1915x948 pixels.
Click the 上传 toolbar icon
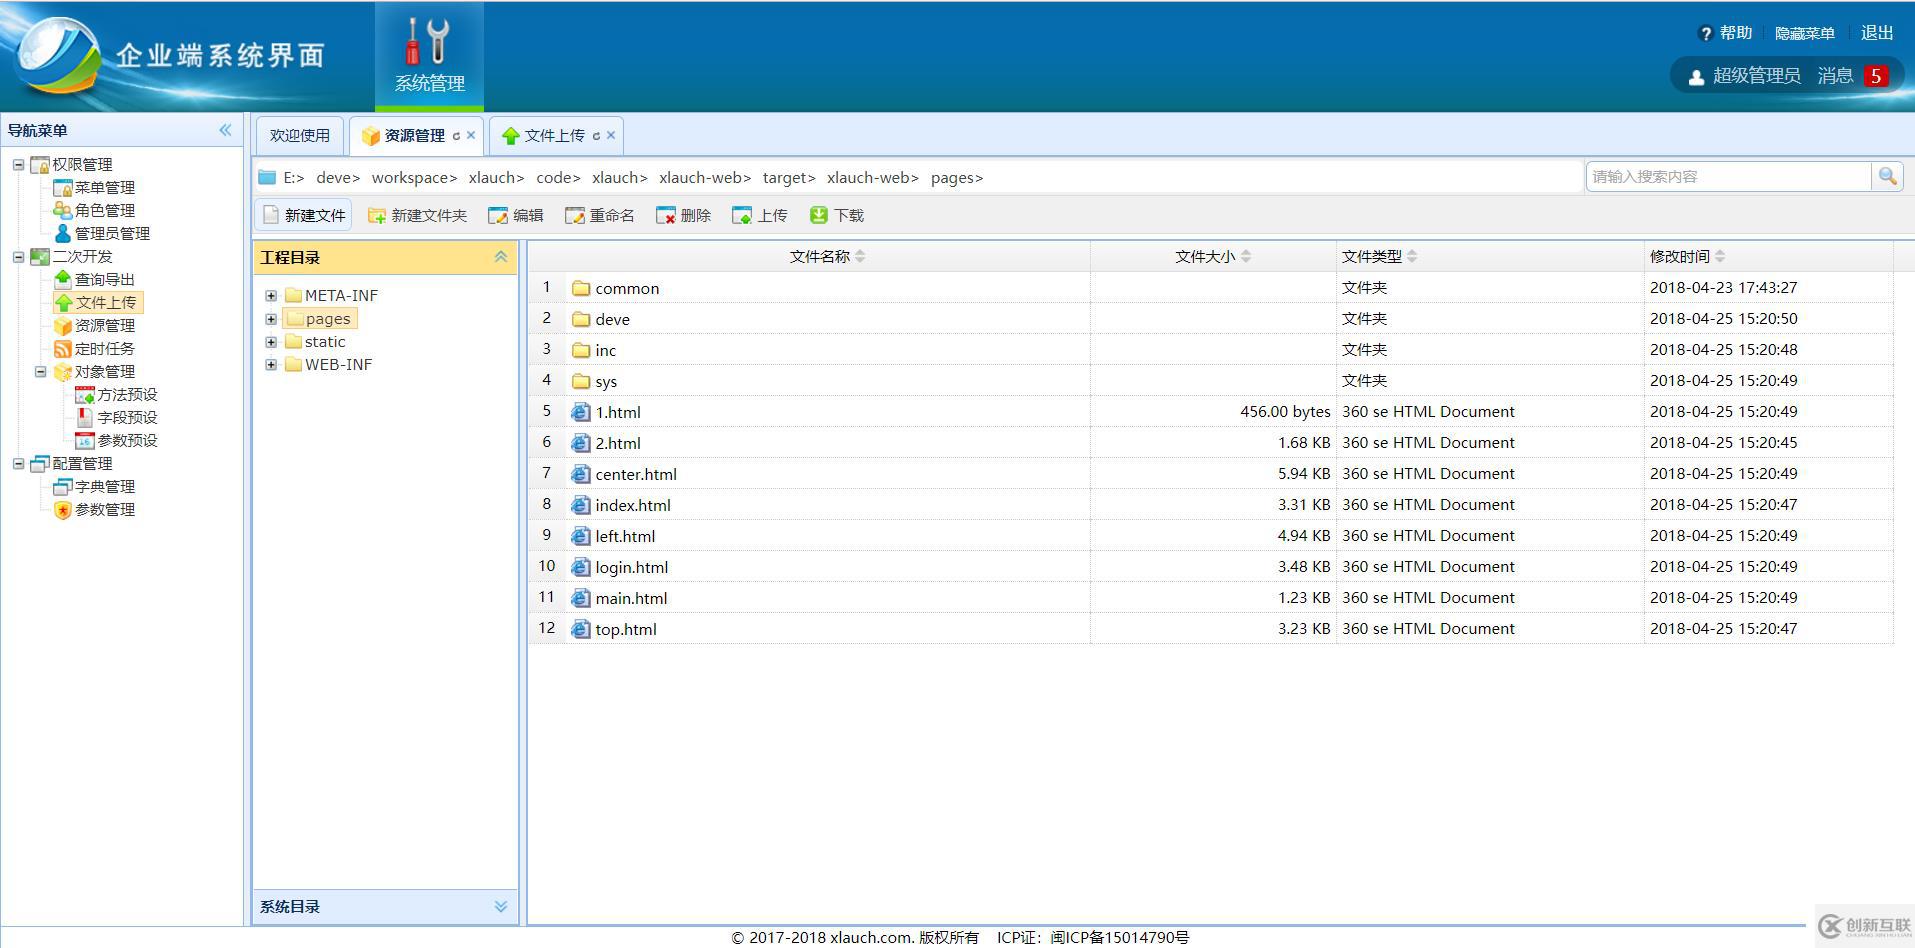pos(740,214)
